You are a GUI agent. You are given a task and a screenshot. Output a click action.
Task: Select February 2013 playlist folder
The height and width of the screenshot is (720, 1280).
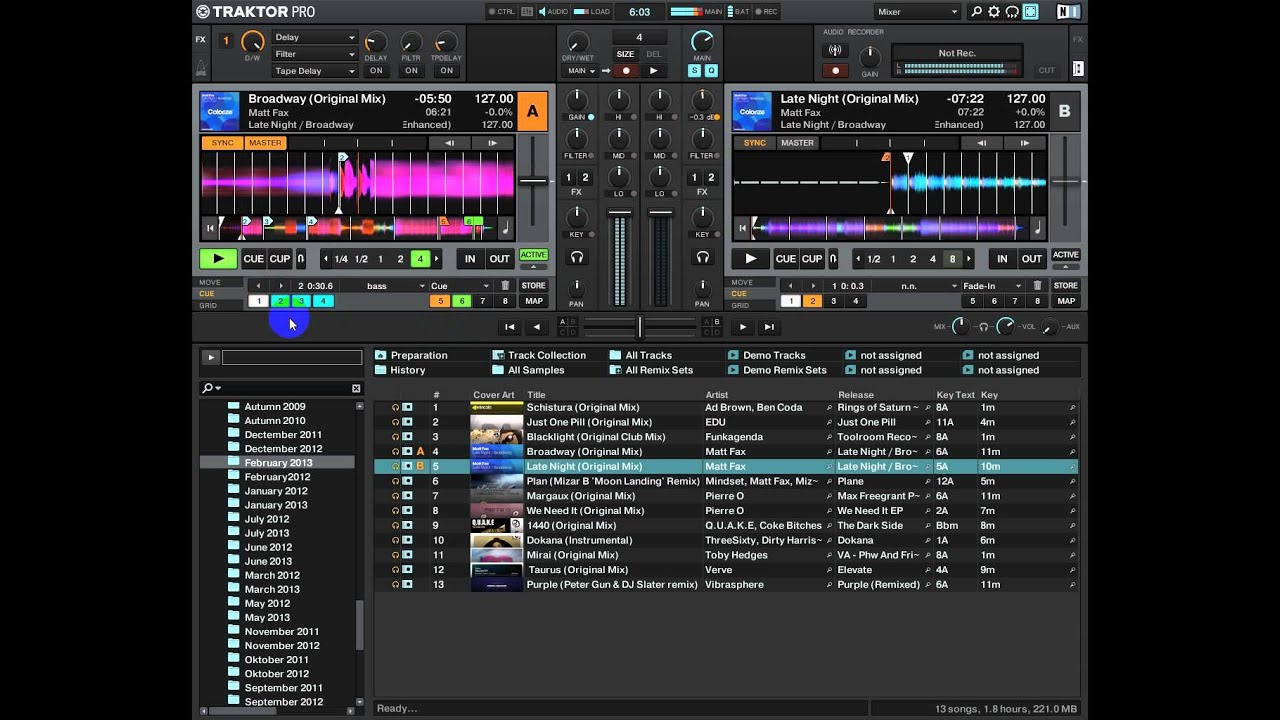click(x=278, y=463)
